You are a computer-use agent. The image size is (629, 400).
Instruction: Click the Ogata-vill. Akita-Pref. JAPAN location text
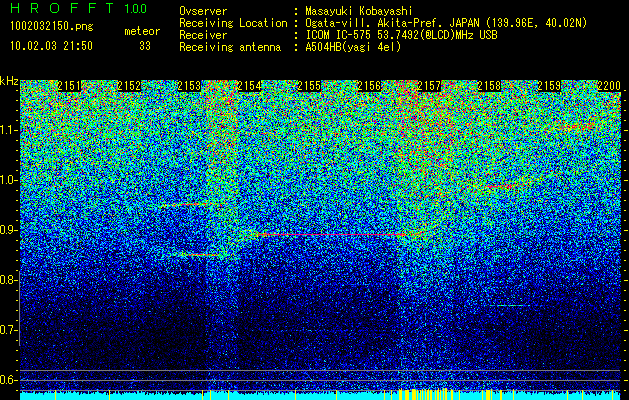446,24
